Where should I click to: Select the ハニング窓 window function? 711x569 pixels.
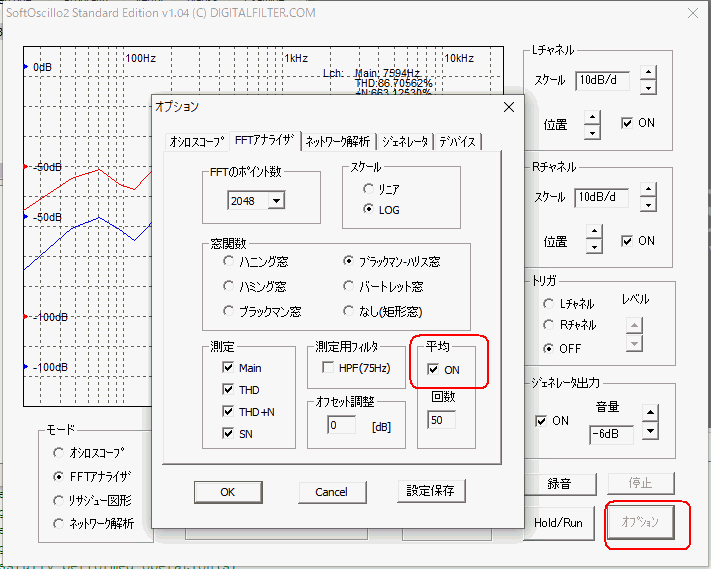click(229, 261)
